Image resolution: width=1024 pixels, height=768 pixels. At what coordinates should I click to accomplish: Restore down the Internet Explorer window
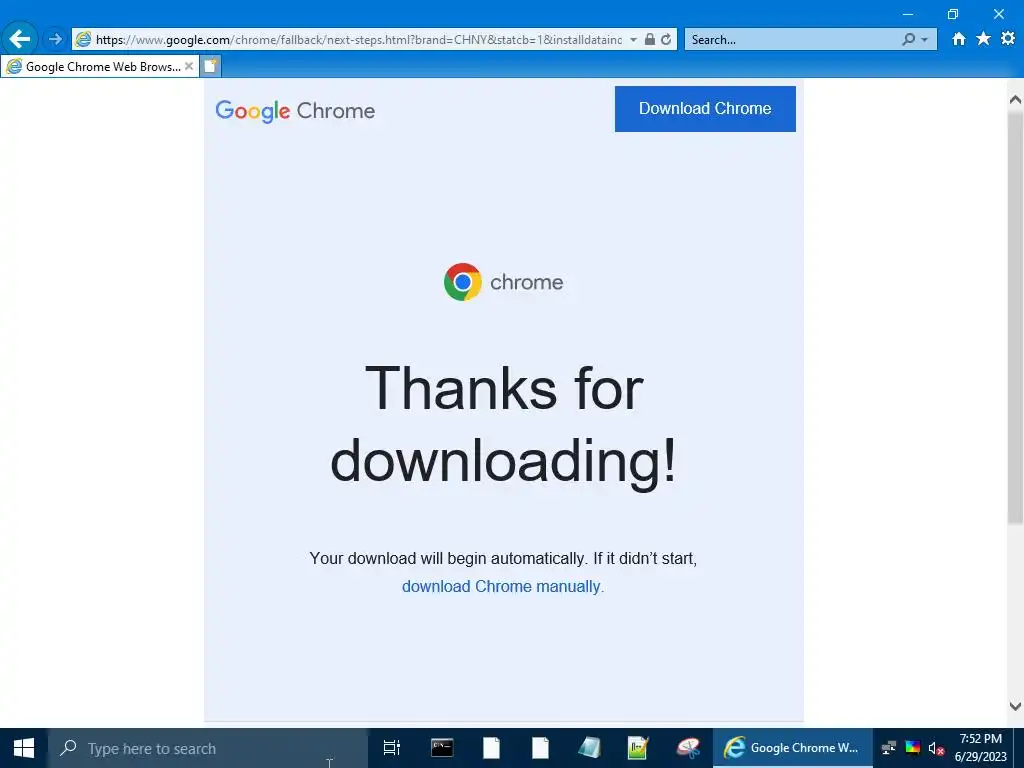(x=953, y=14)
